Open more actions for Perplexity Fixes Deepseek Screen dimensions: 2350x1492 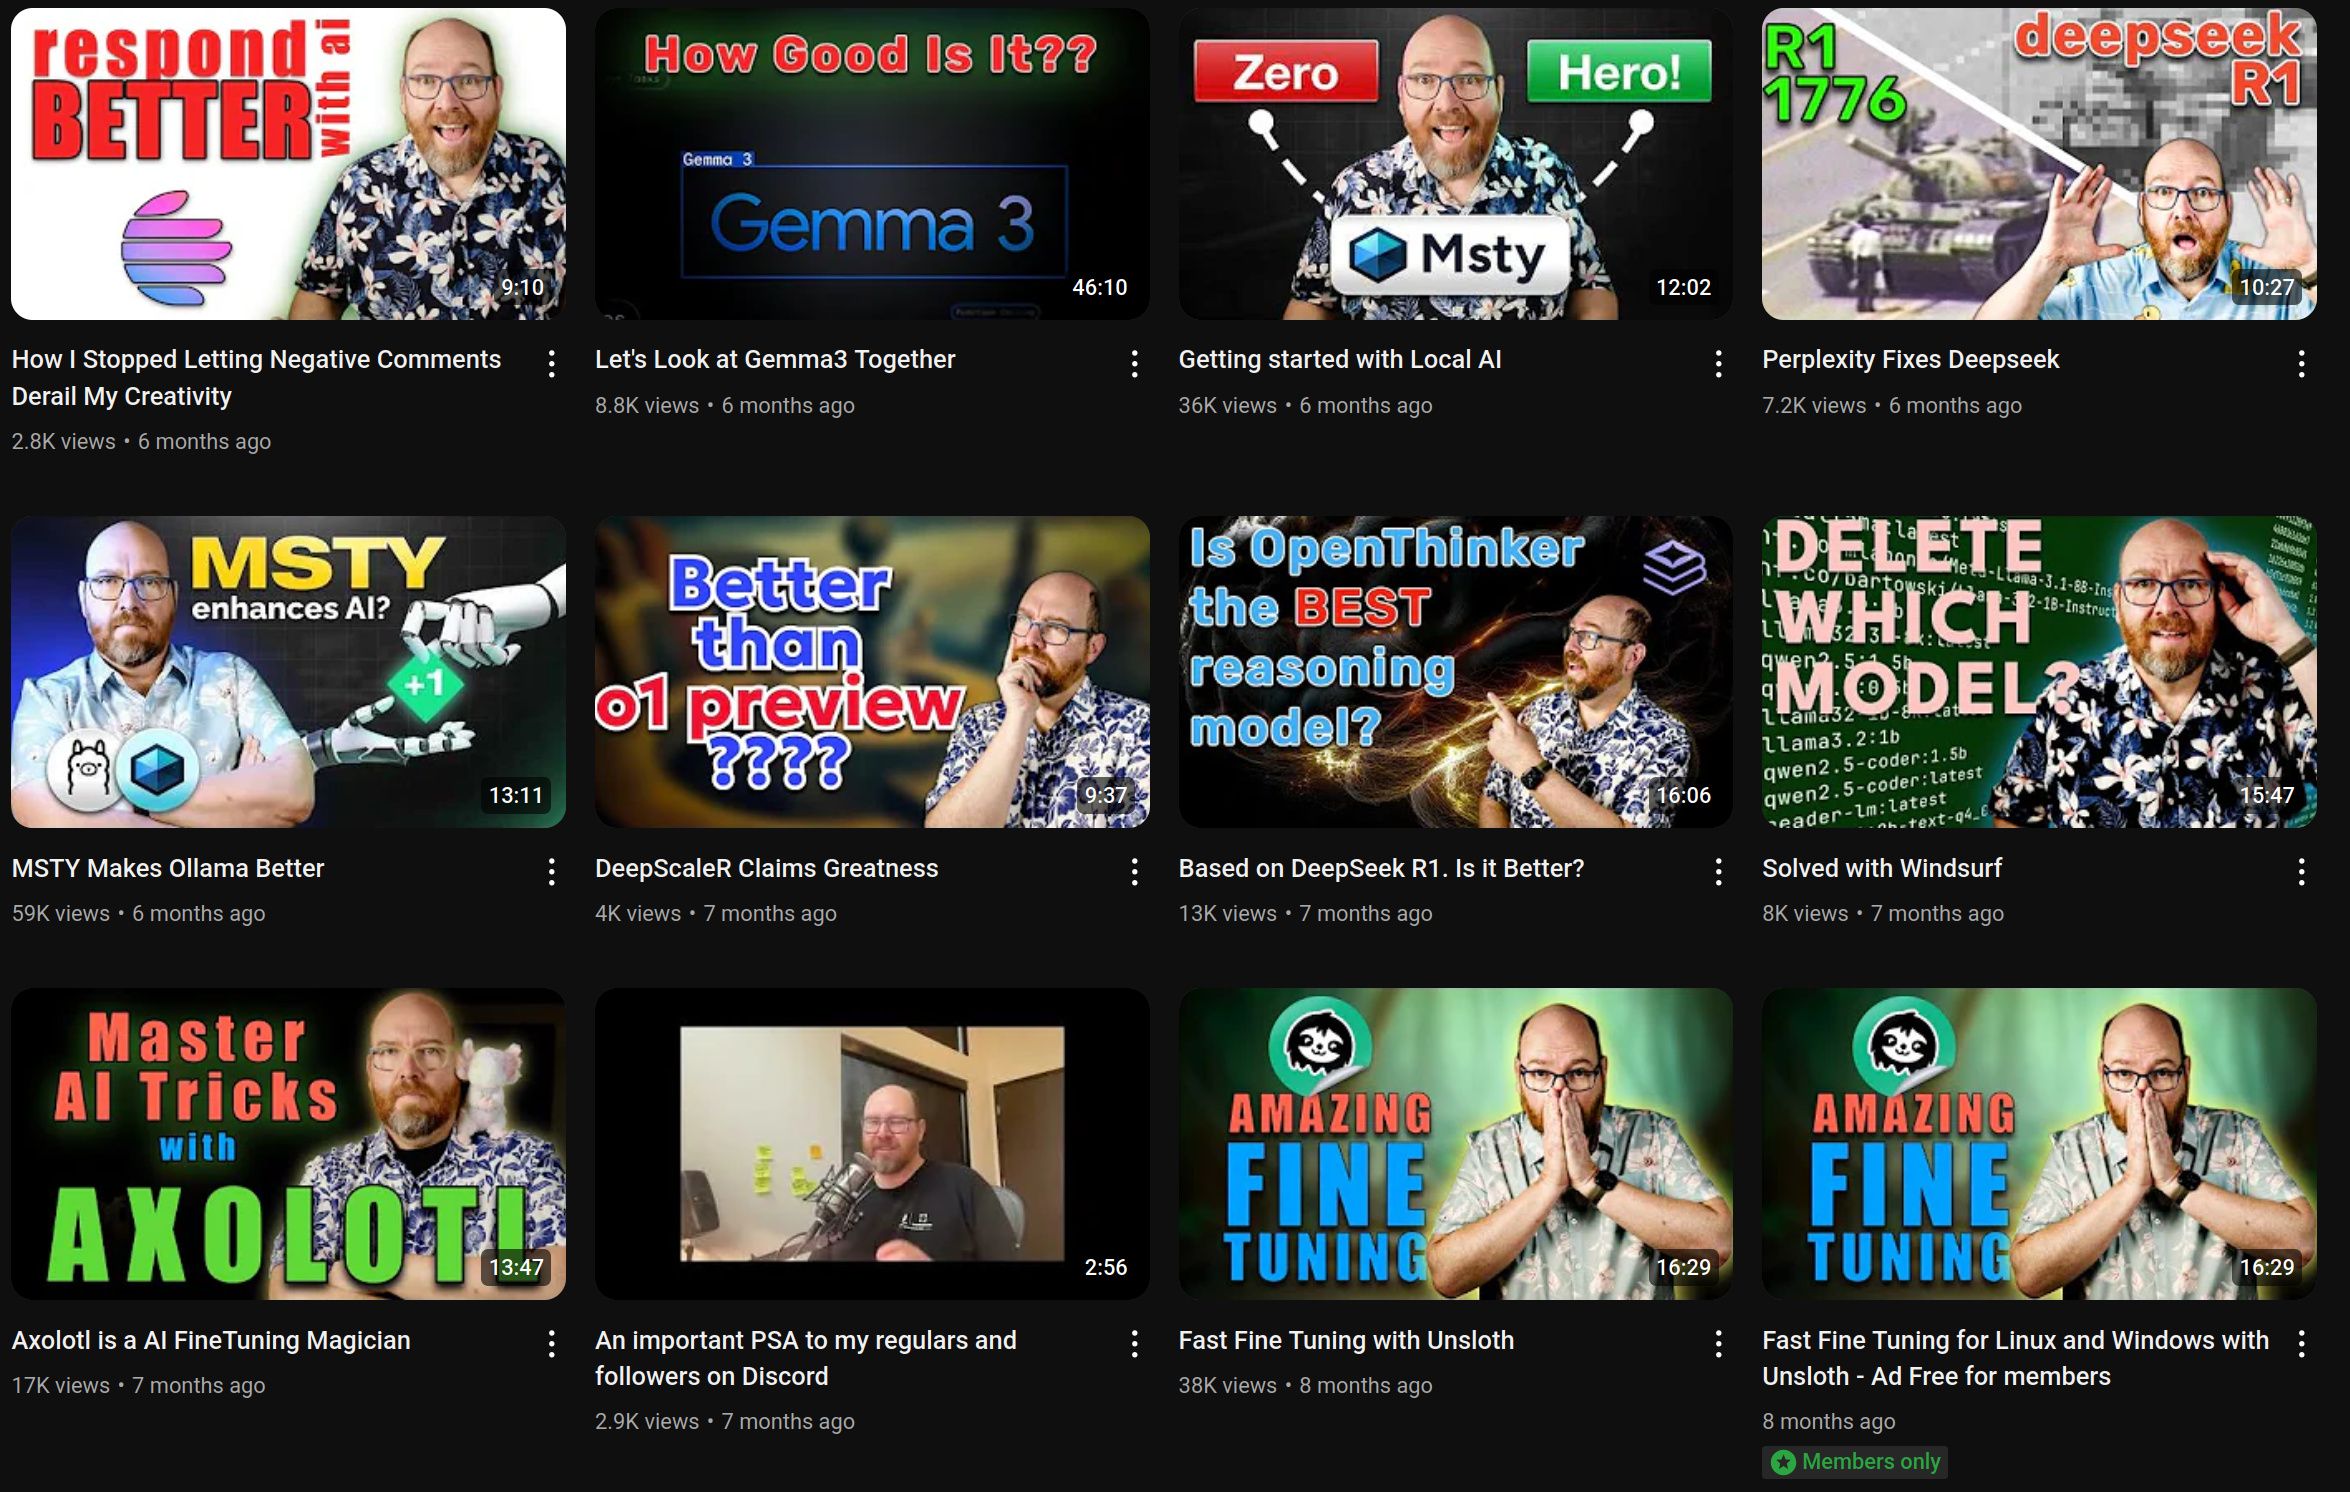pos(2301,364)
